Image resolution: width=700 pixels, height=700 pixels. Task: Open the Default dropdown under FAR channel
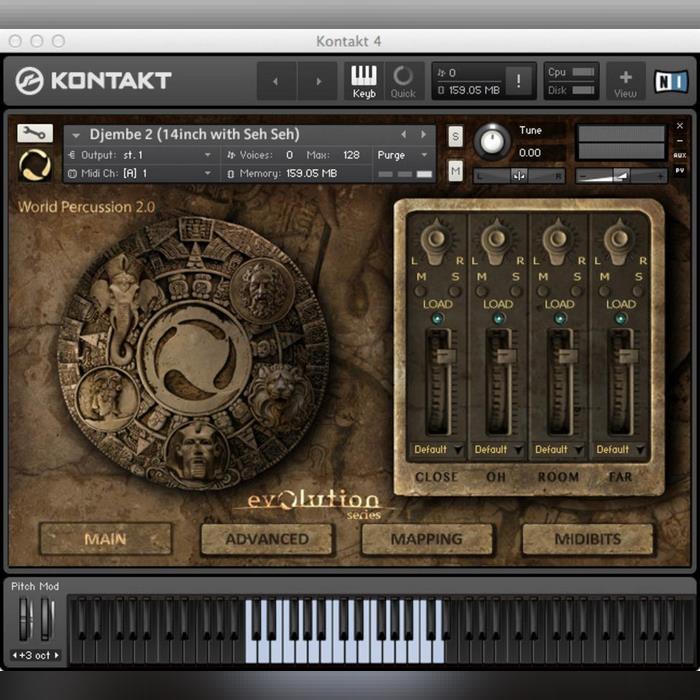pyautogui.click(x=620, y=450)
